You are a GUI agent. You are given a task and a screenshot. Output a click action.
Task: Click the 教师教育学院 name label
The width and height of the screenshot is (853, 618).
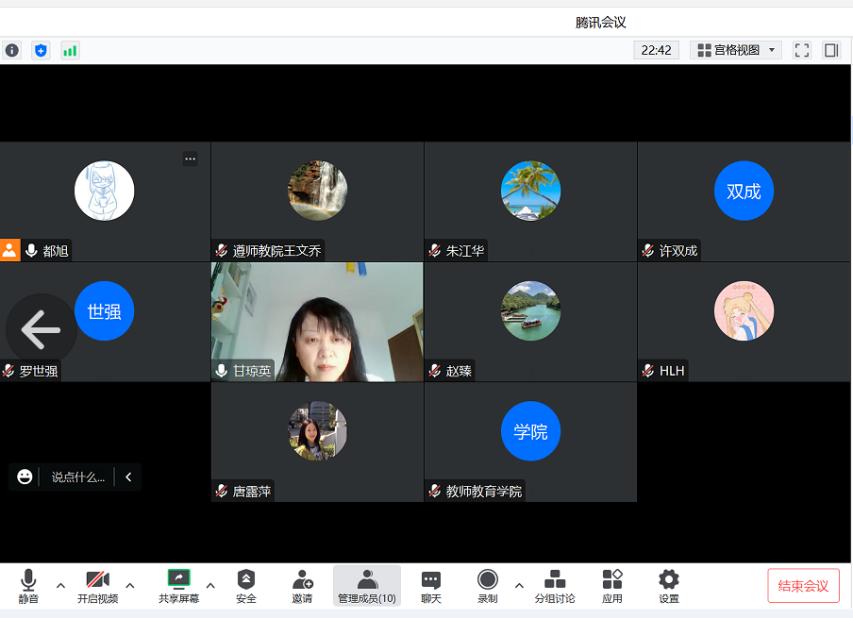[484, 491]
